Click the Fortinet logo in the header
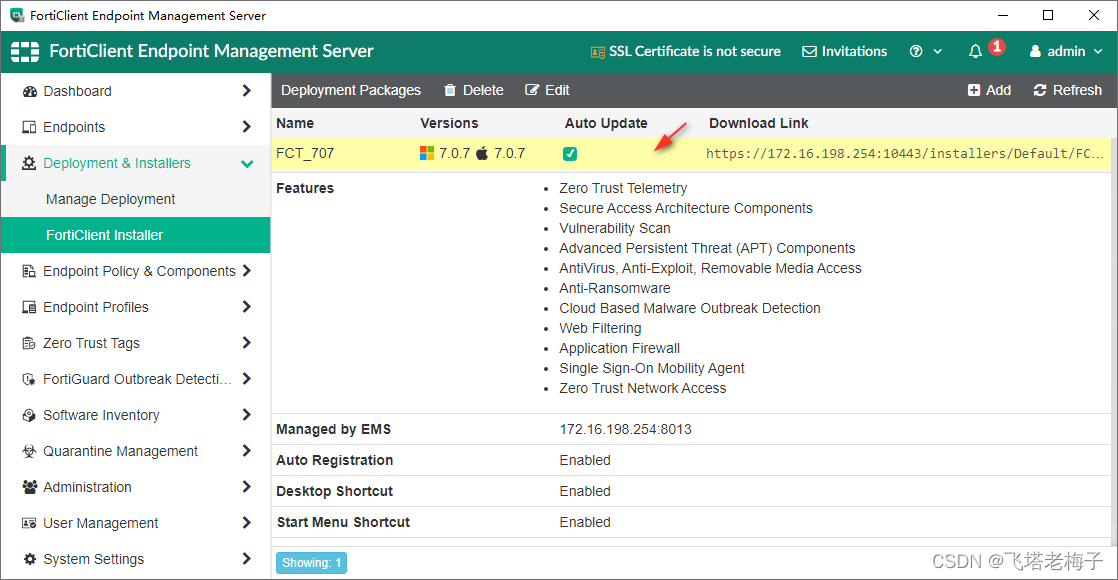This screenshot has height=580, width=1118. pos(25,51)
